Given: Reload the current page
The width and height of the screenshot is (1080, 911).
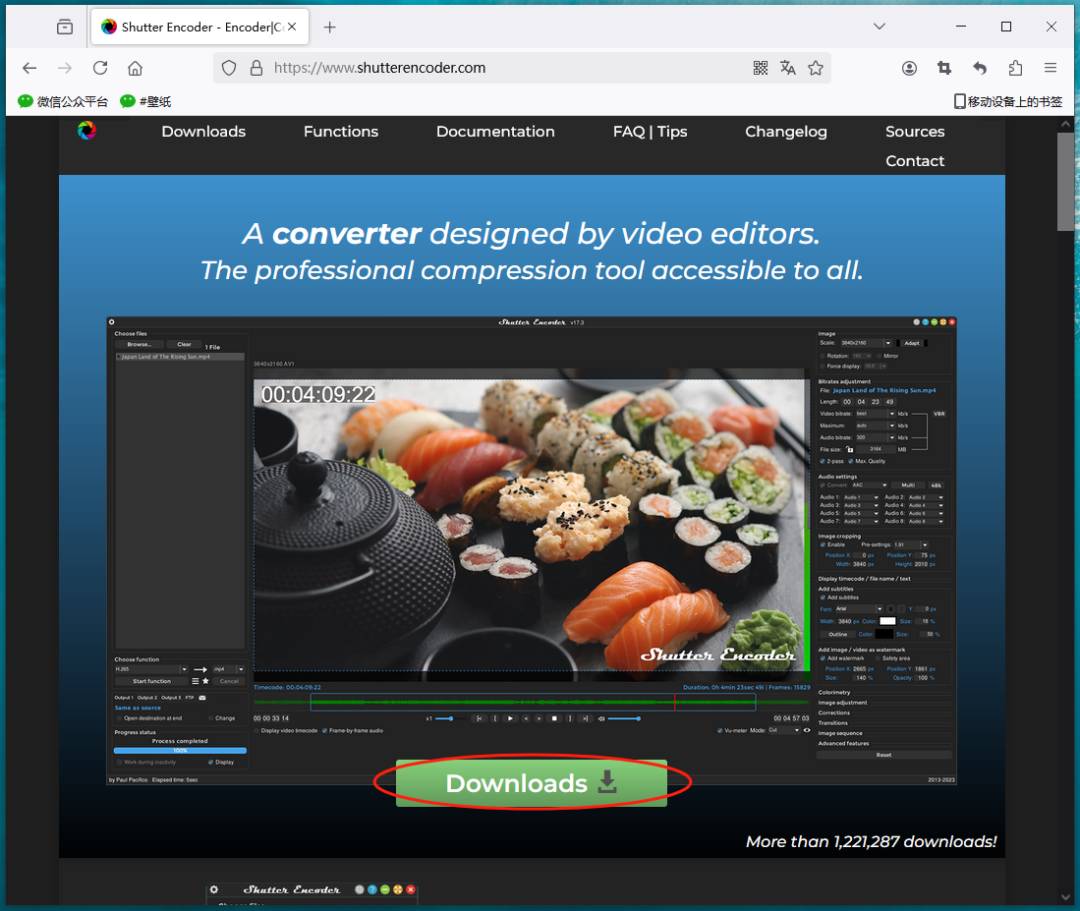Looking at the screenshot, I should click(x=101, y=67).
